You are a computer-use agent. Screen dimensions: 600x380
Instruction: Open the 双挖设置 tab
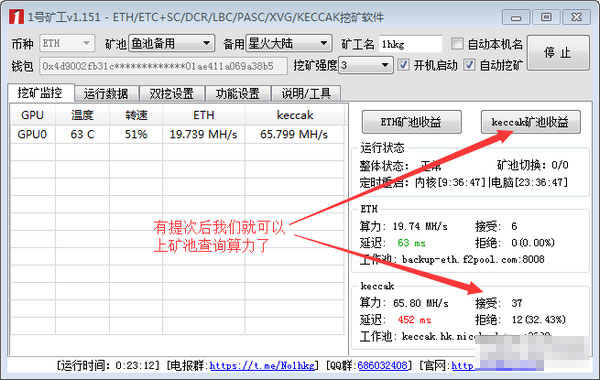[x=172, y=94]
